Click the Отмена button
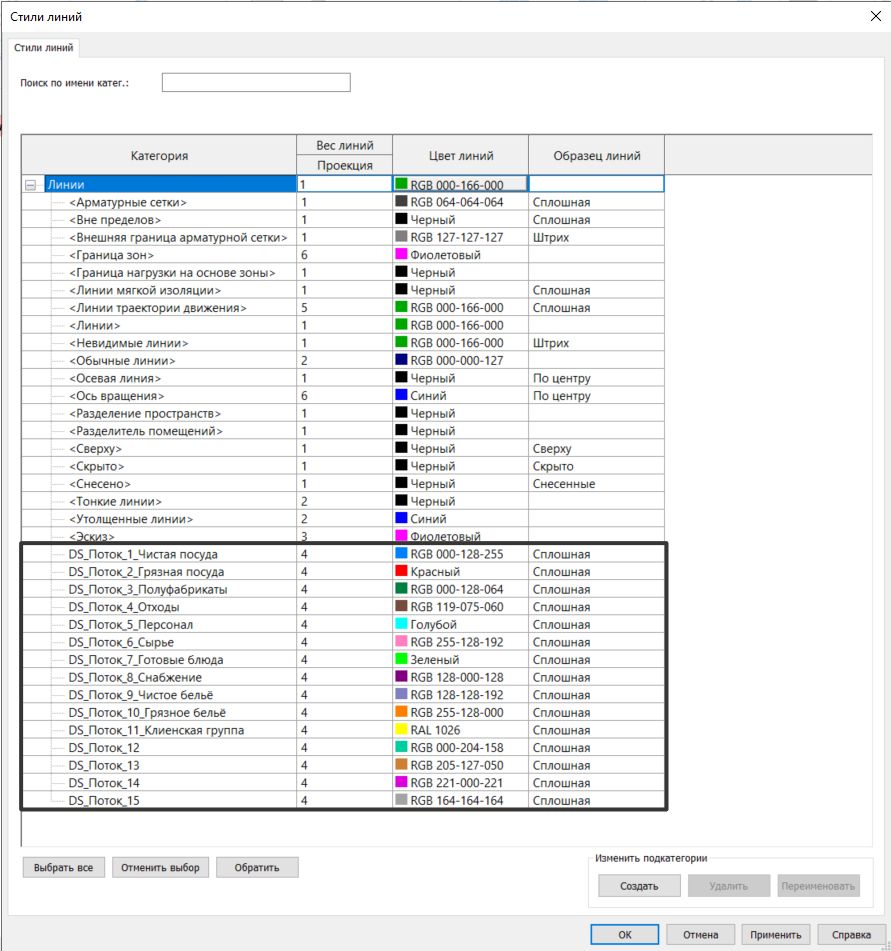Viewport: 891px width, 951px height. tap(701, 934)
